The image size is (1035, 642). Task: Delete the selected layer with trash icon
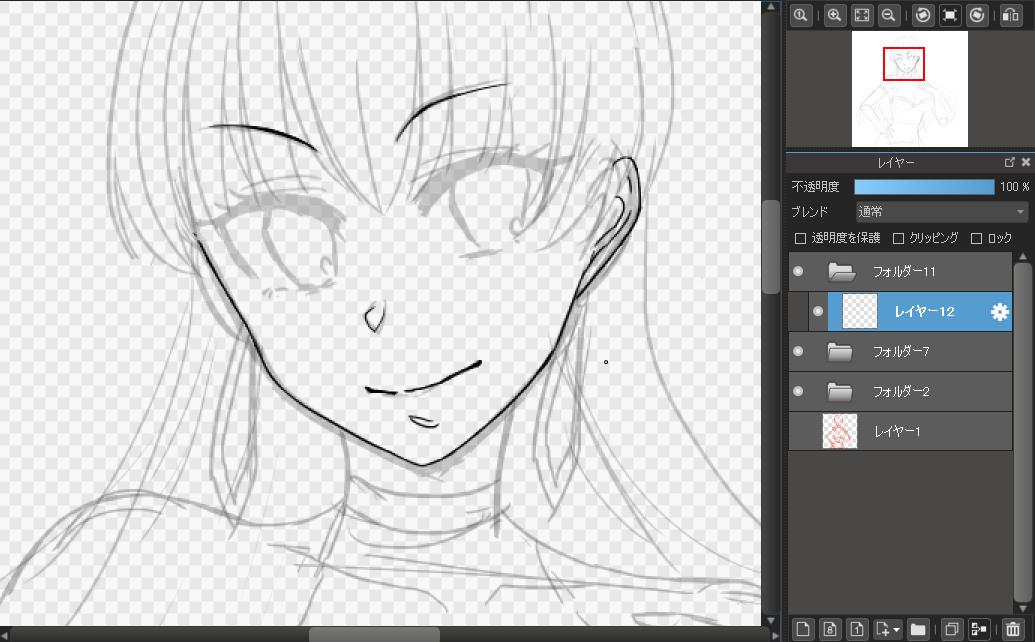coord(1014,629)
